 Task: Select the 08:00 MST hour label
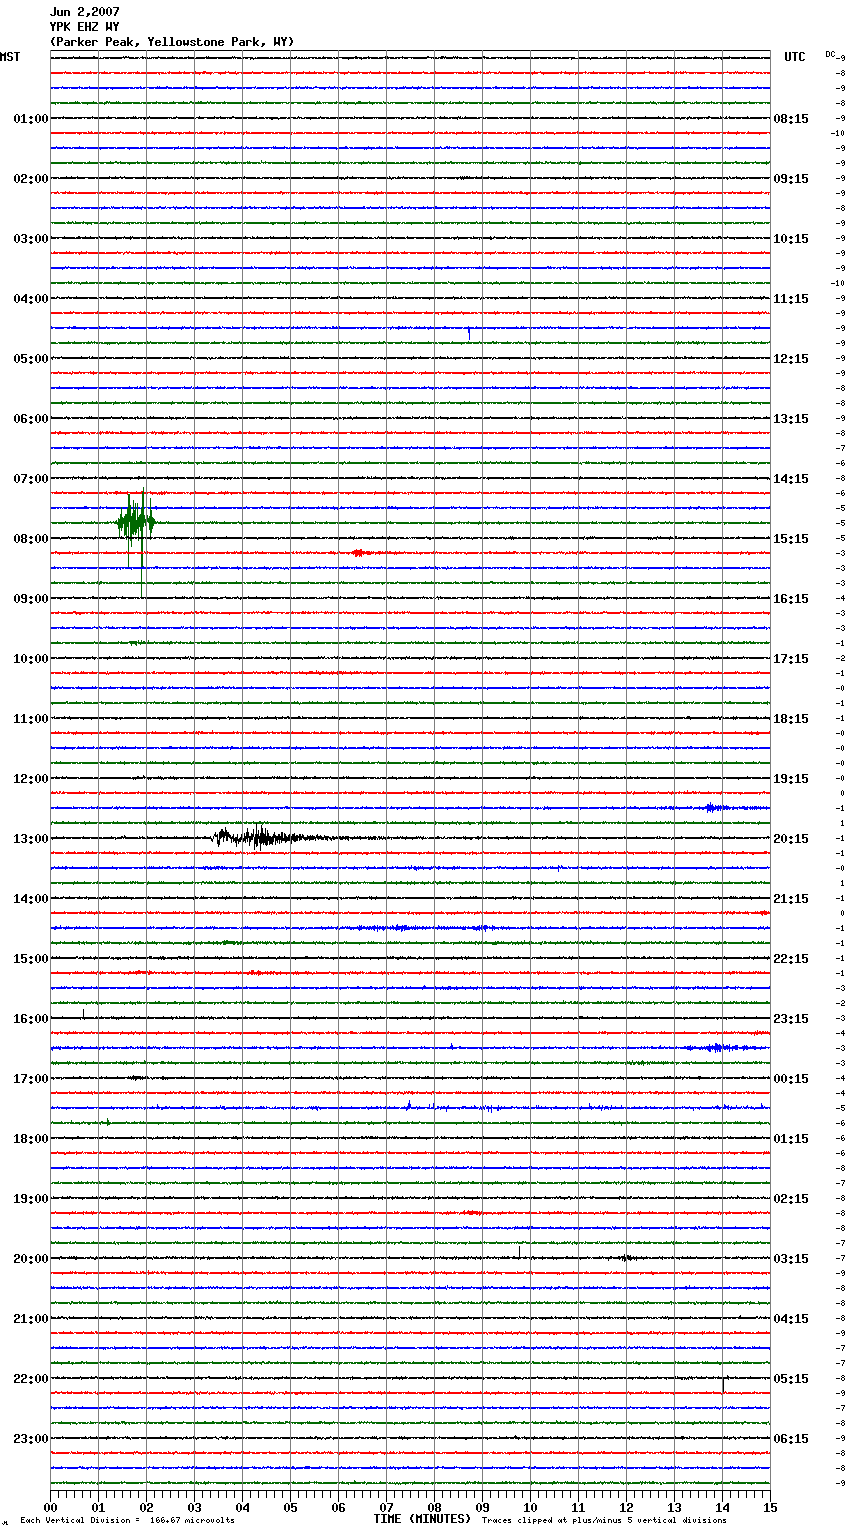click(31, 539)
